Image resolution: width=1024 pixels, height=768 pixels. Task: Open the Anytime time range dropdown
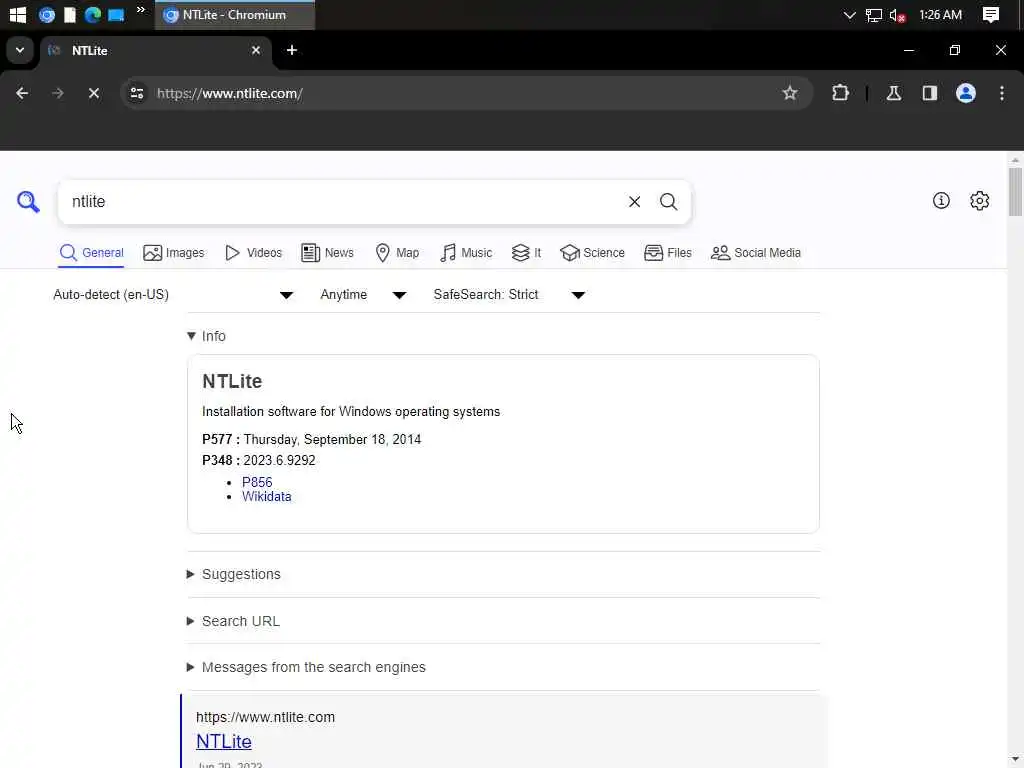click(x=363, y=295)
